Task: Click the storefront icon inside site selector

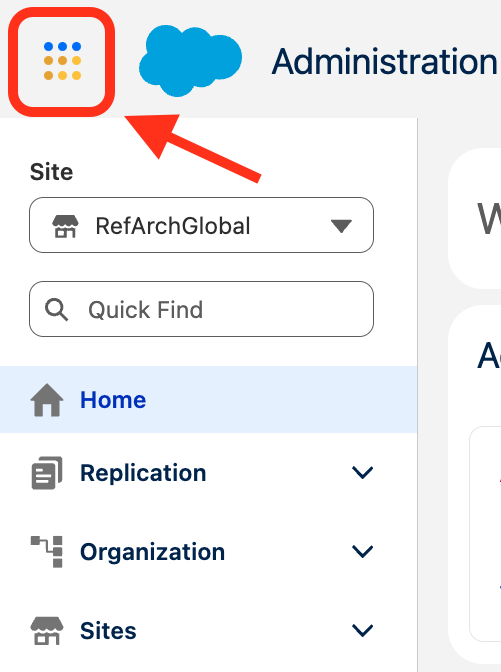Action: [65, 226]
